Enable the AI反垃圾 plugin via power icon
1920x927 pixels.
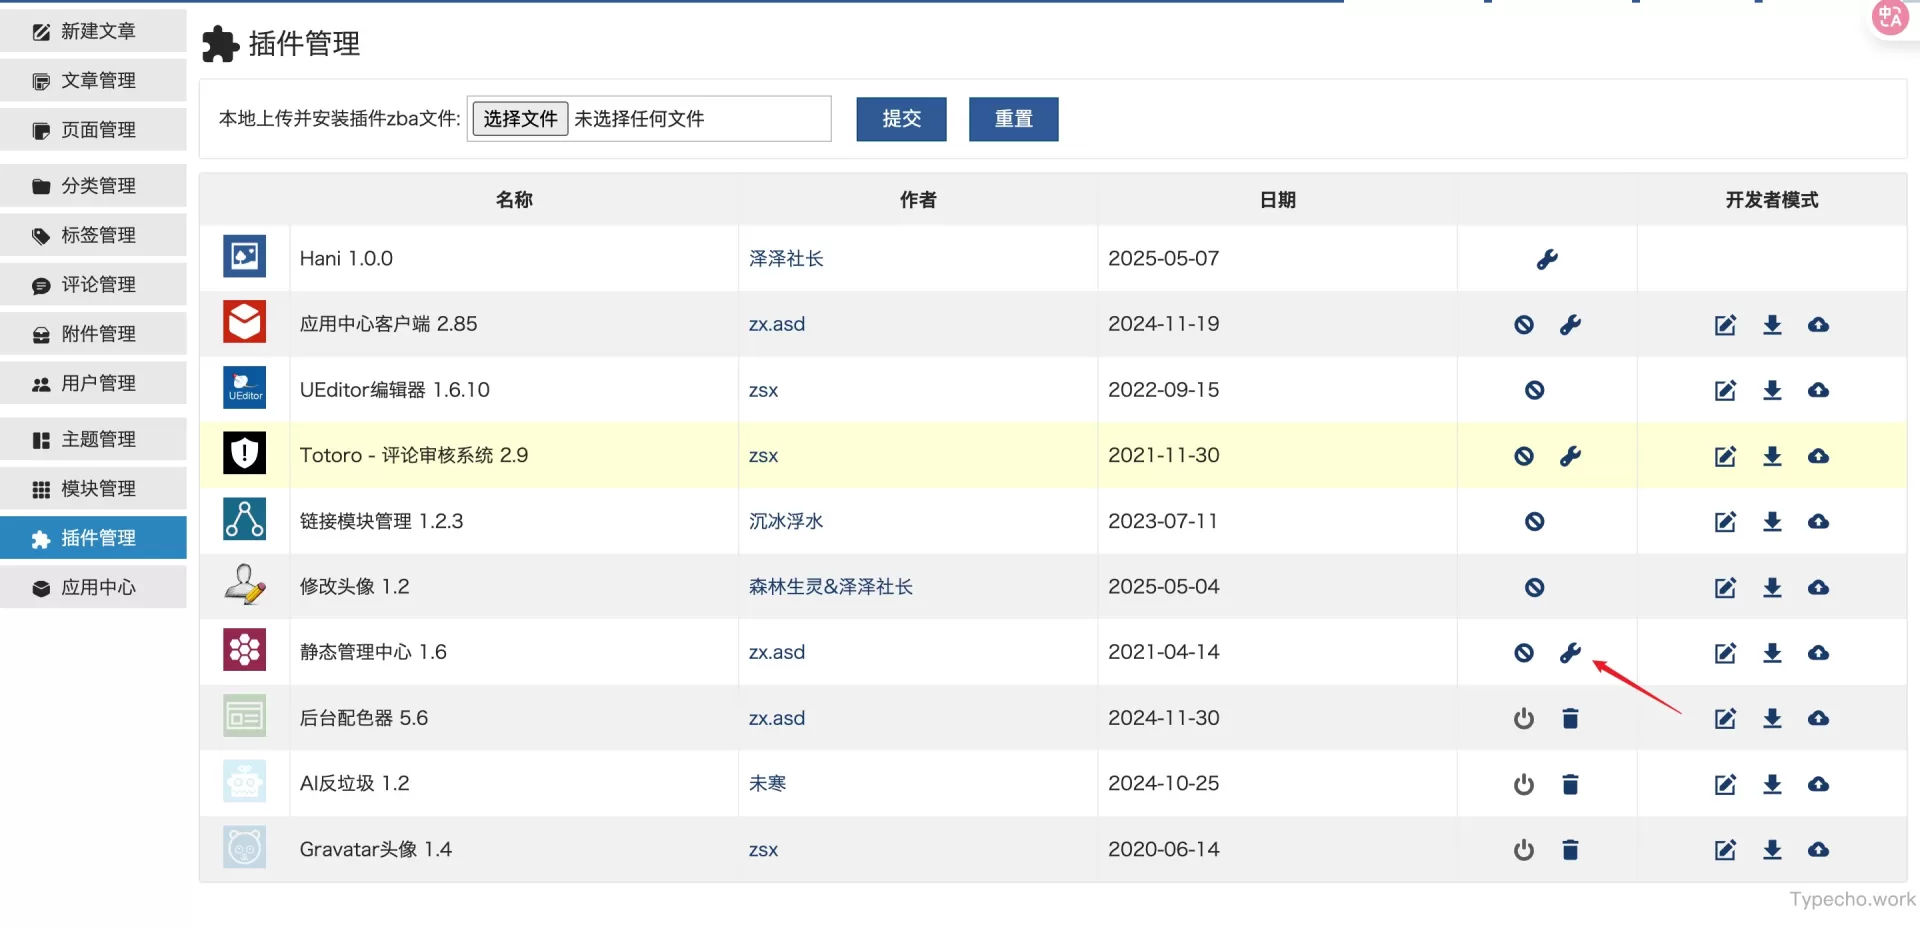[x=1523, y=784]
